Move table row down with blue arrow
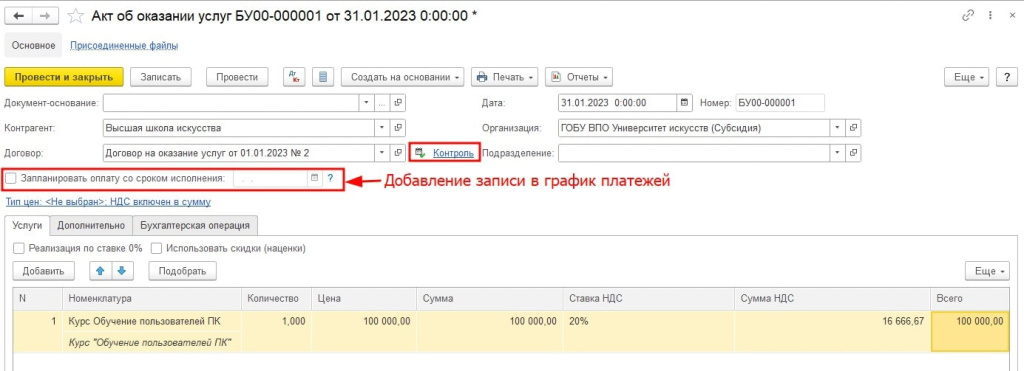 tap(123, 270)
